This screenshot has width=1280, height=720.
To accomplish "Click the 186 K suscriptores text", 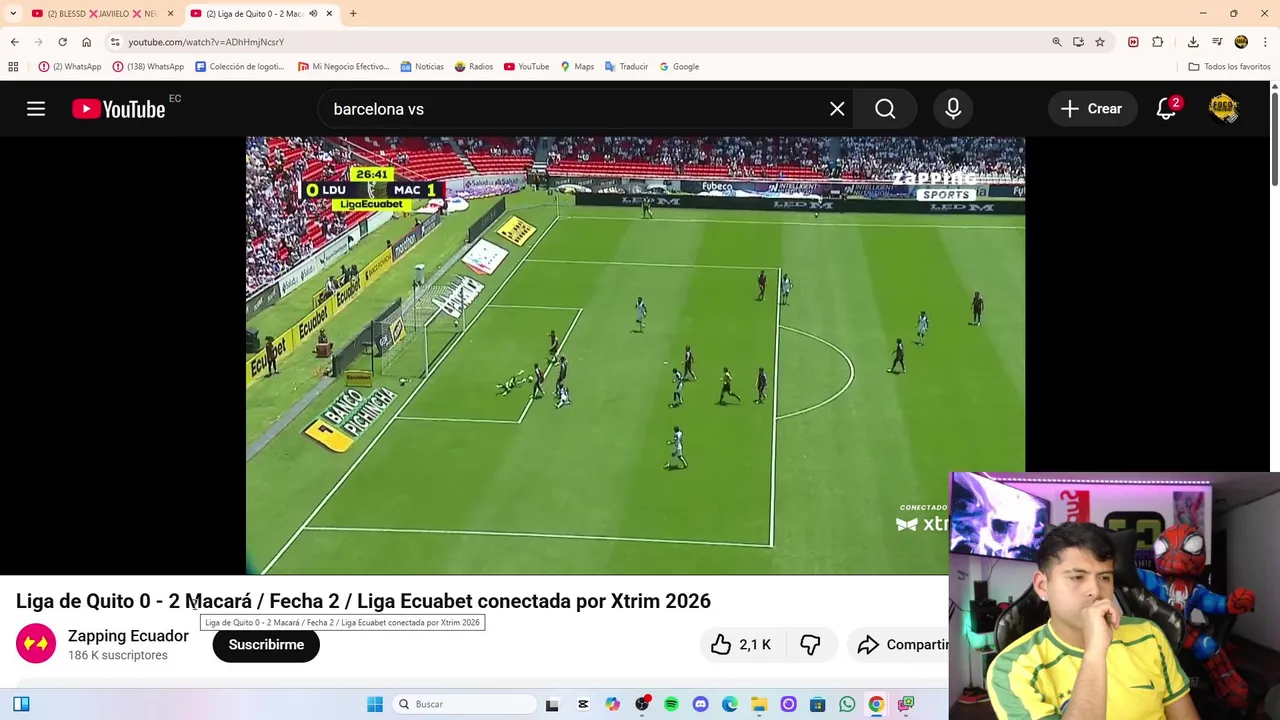I will [118, 655].
